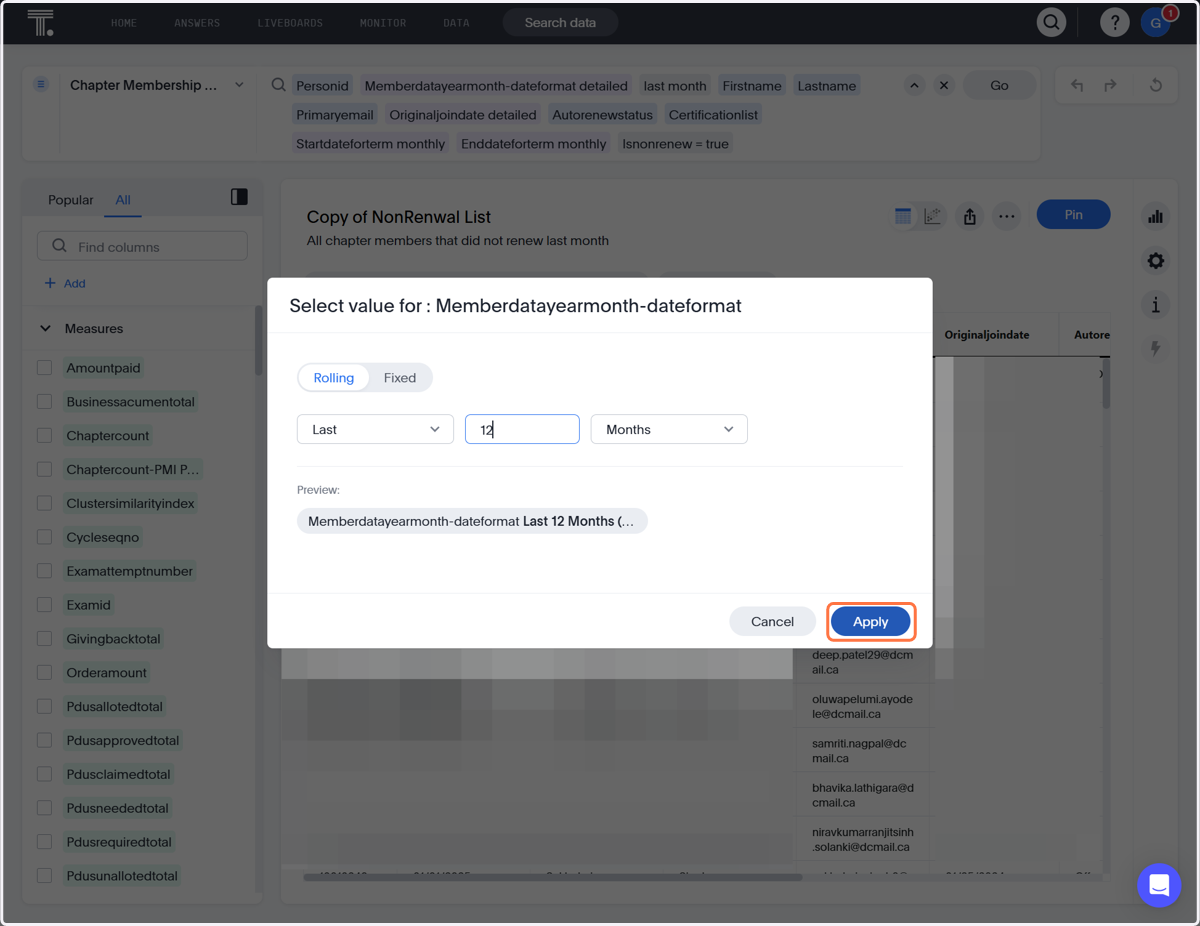
Task: Check the Examattemptnumber checkbox
Action: click(x=44, y=571)
